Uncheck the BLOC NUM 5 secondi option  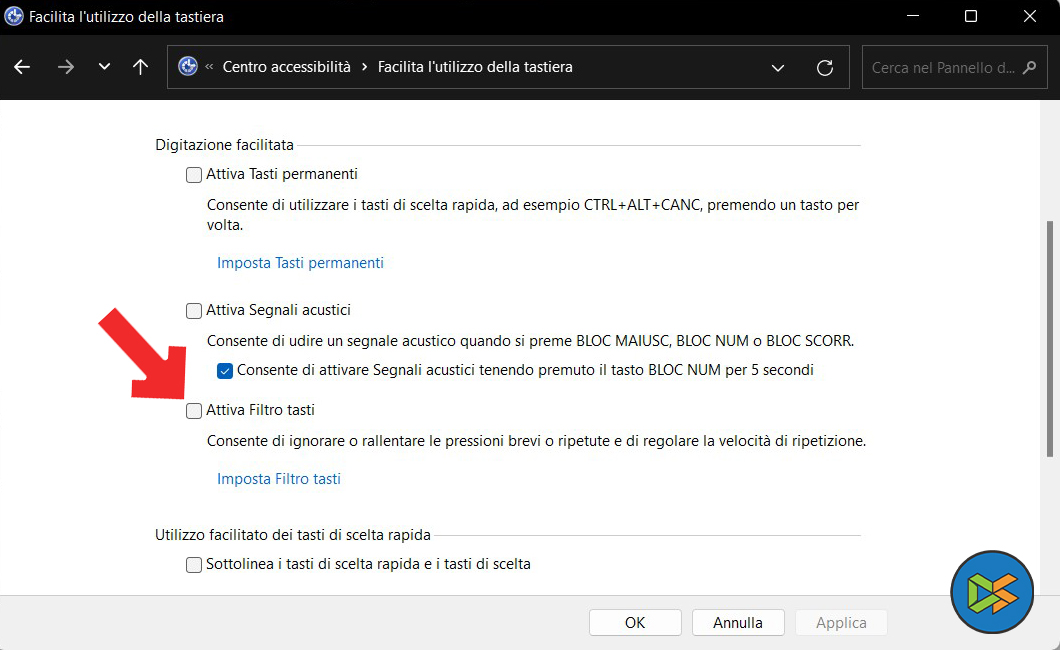point(225,371)
